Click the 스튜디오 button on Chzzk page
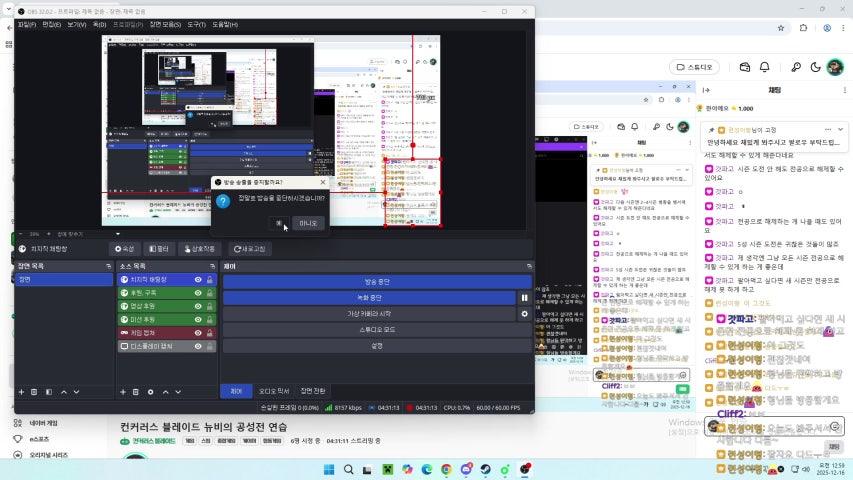Screen dimensions: 853x480 point(694,67)
